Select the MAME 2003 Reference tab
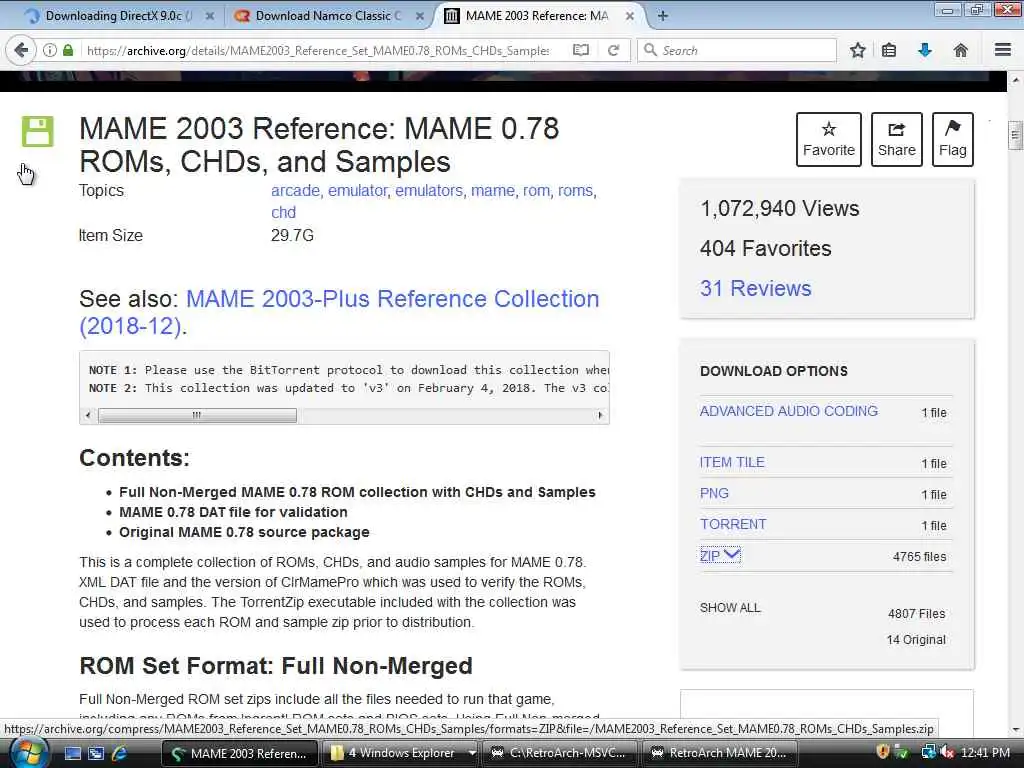Screen dimensions: 1024x768 point(536,16)
